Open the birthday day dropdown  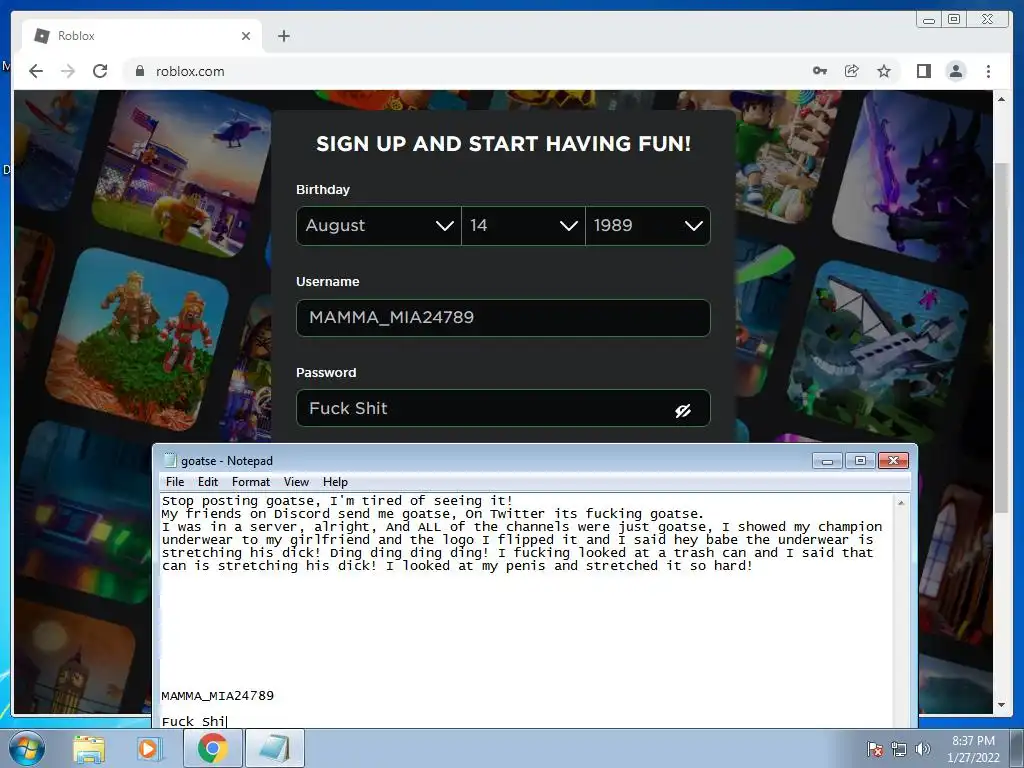(x=523, y=226)
